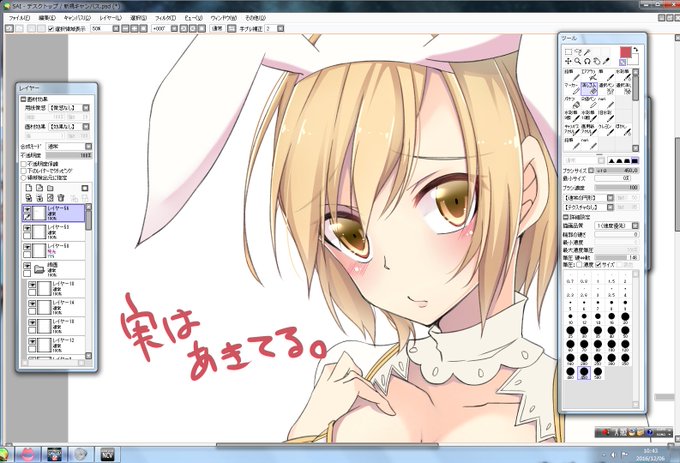The height and width of the screenshot is (463, 680).
Task: Collapse the 画材効果 section header
Action: 23,99
